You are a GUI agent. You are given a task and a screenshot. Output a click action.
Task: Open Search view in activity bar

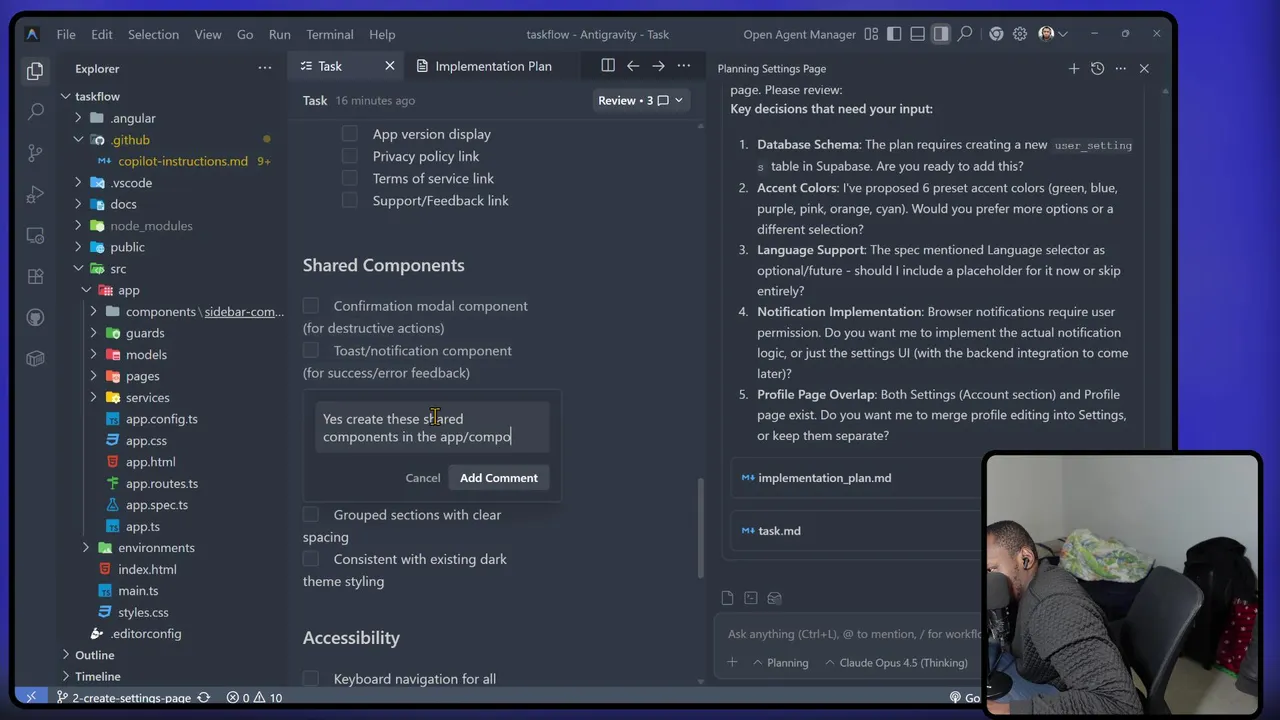point(35,112)
